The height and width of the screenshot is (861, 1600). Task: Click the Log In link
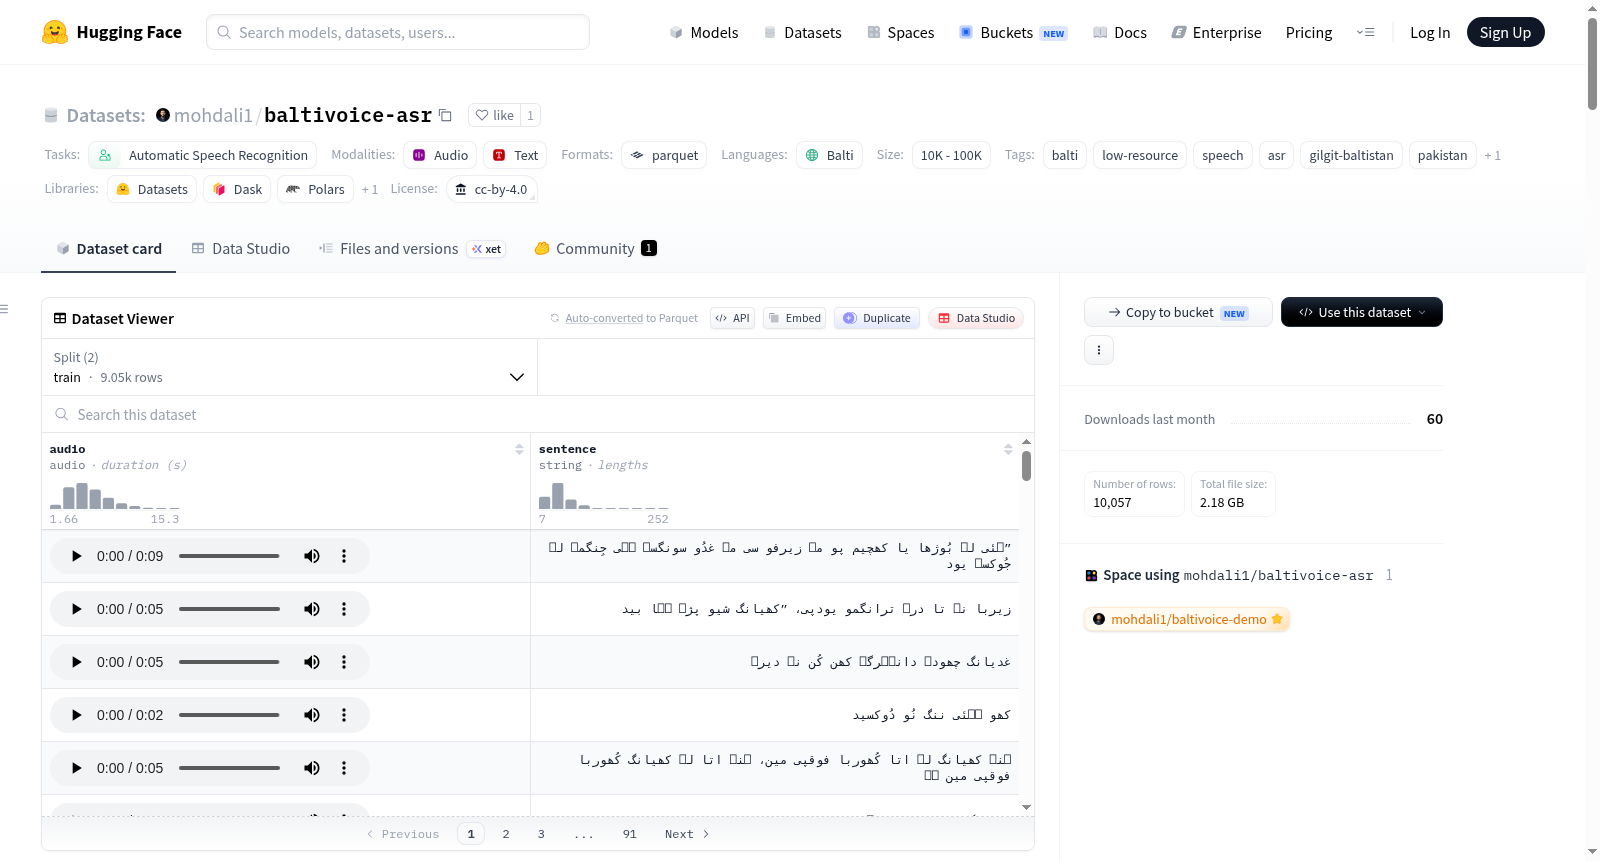(x=1430, y=32)
